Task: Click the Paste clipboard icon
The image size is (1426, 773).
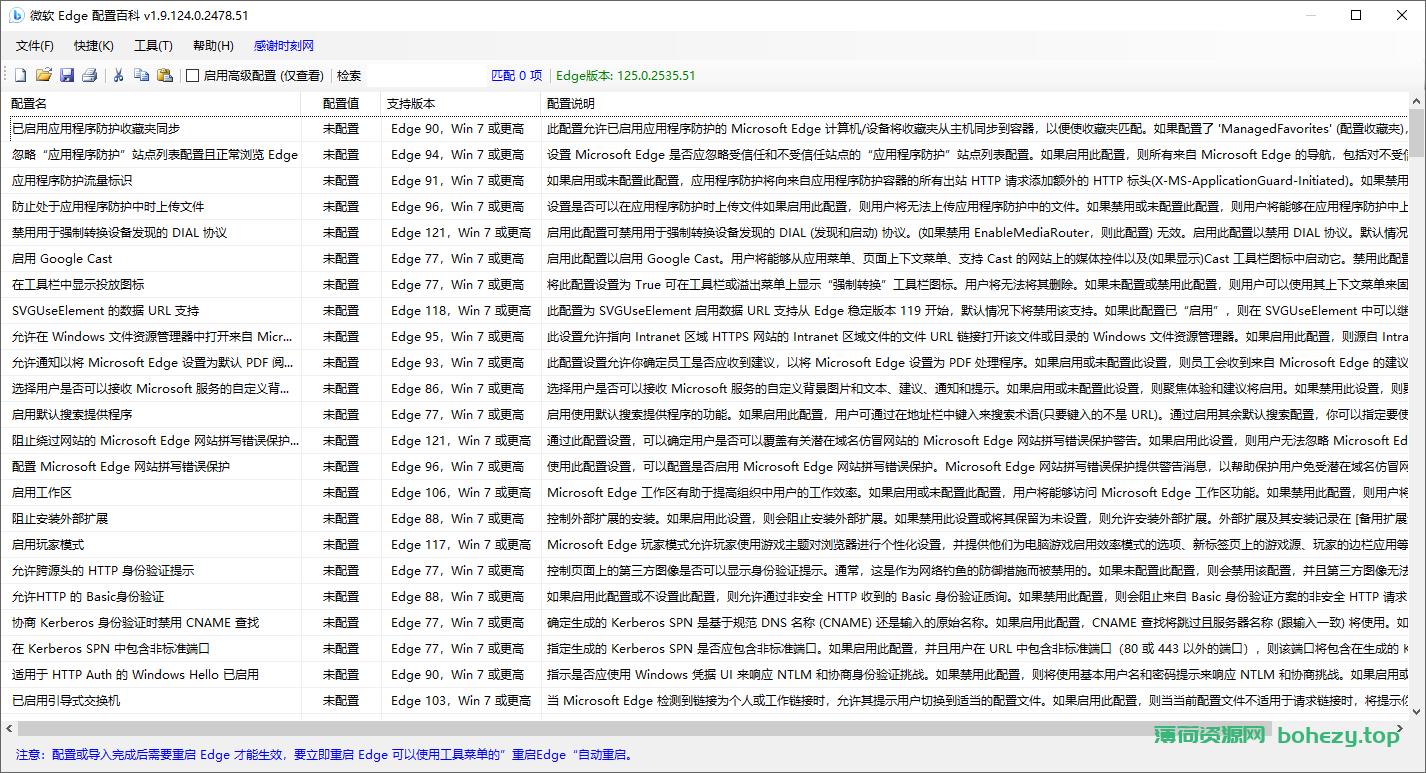Action: pos(165,75)
